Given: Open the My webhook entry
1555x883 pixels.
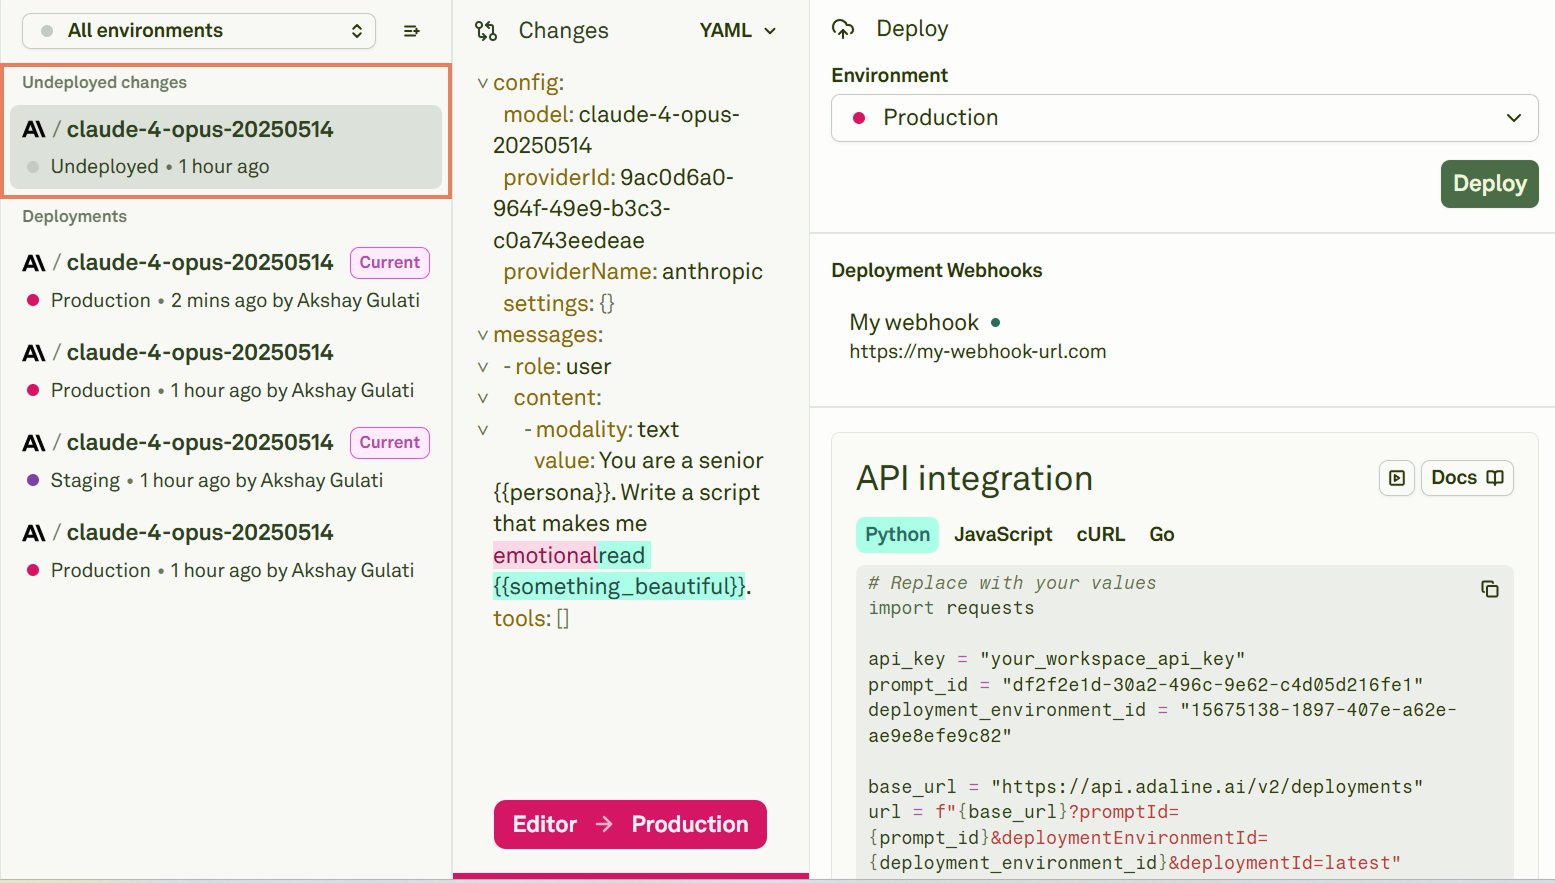Looking at the screenshot, I should tap(914, 322).
